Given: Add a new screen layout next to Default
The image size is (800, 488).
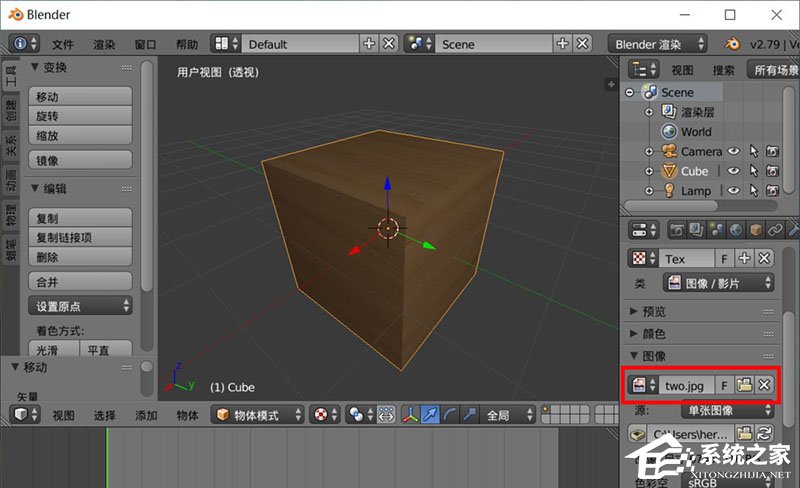Looking at the screenshot, I should 369,44.
